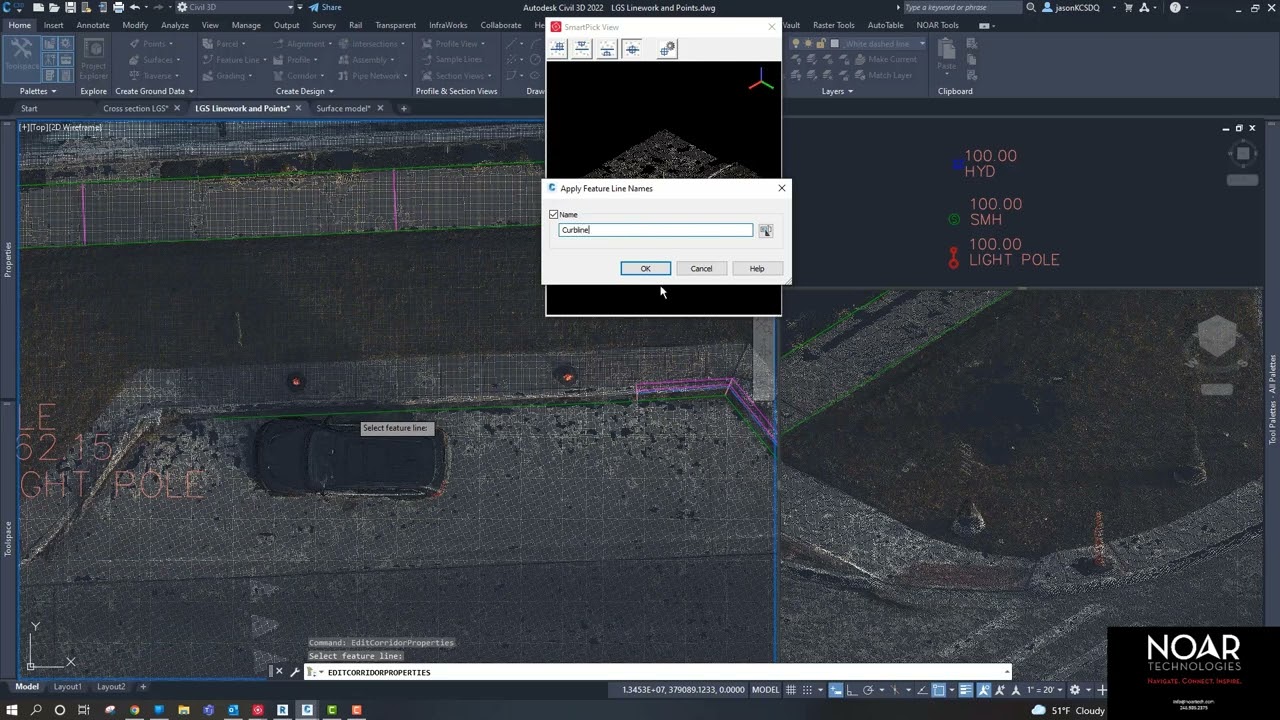Toggle the Name checkbox in Apply Feature Line Names
This screenshot has width=1280, height=720.
[x=554, y=214]
